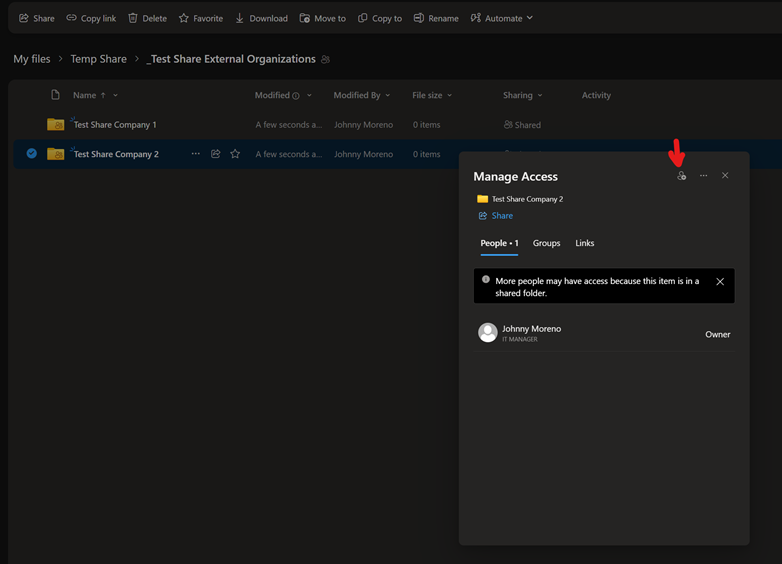Viewport: 782px width, 564px height.
Task: Click Rename in the toolbar
Action: (436, 18)
